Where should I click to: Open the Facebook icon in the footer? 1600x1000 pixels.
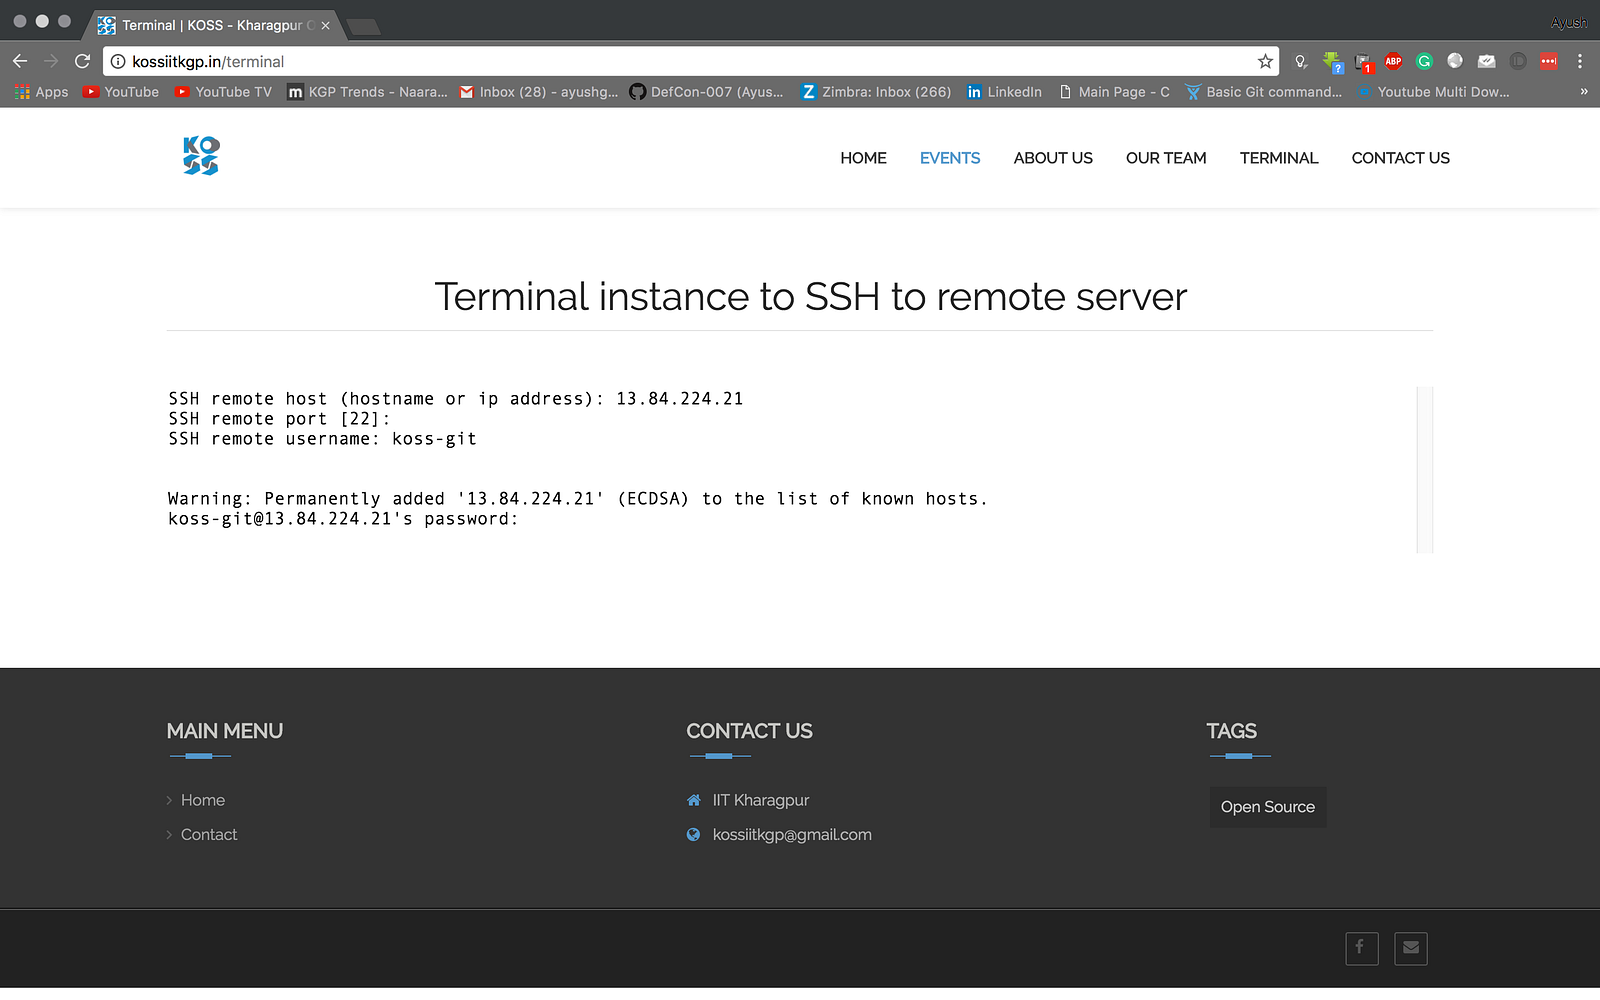point(1361,948)
